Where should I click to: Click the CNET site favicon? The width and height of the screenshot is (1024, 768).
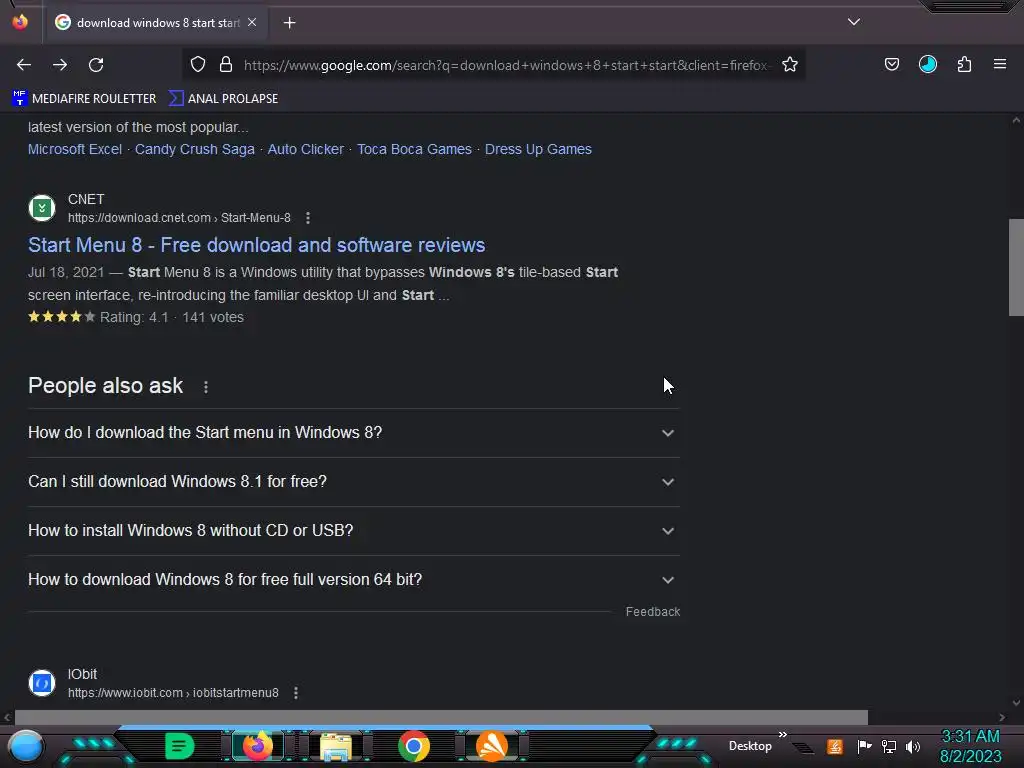point(42,208)
